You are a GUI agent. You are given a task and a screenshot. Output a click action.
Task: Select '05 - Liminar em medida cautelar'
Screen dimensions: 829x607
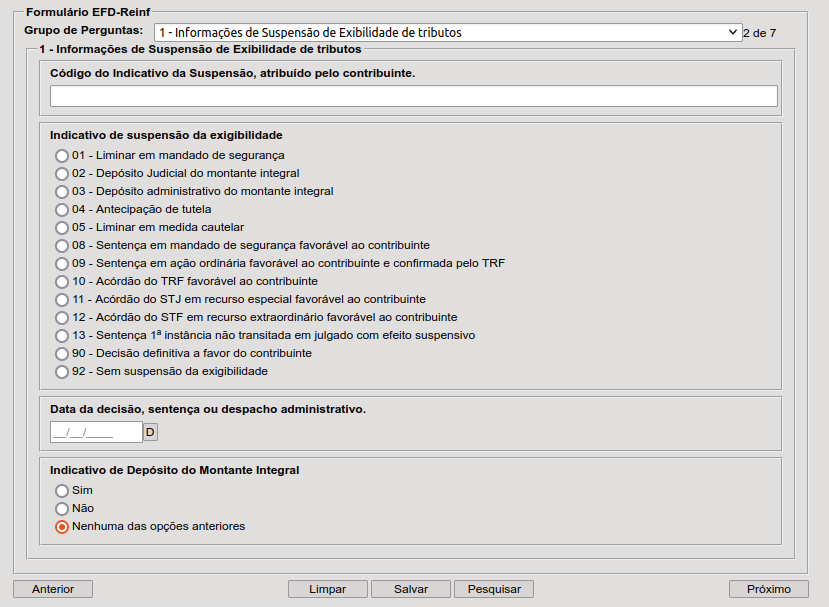62,228
